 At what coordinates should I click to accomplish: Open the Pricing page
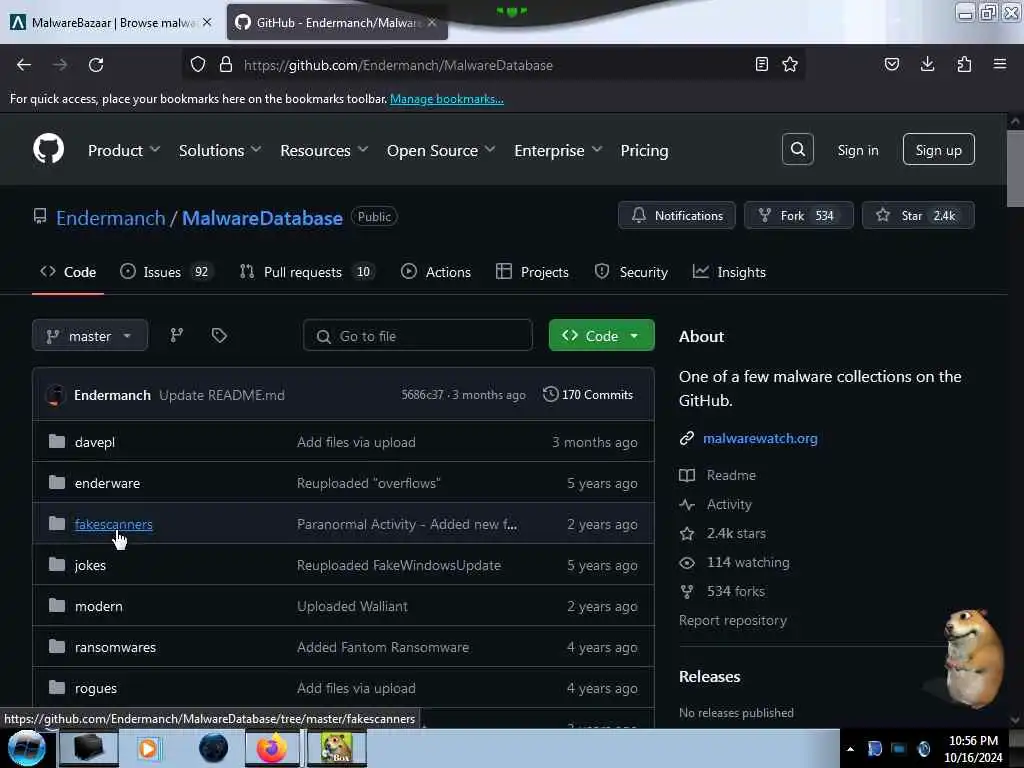tap(644, 151)
